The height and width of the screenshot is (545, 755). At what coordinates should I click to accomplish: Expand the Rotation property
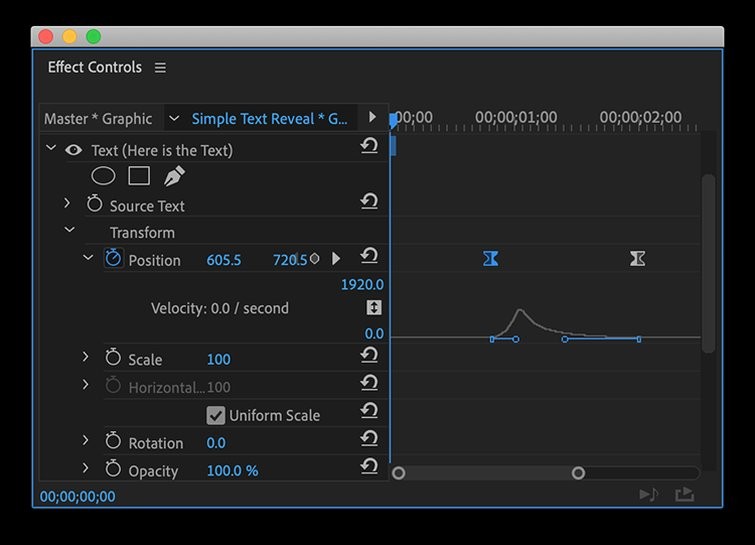click(x=85, y=440)
